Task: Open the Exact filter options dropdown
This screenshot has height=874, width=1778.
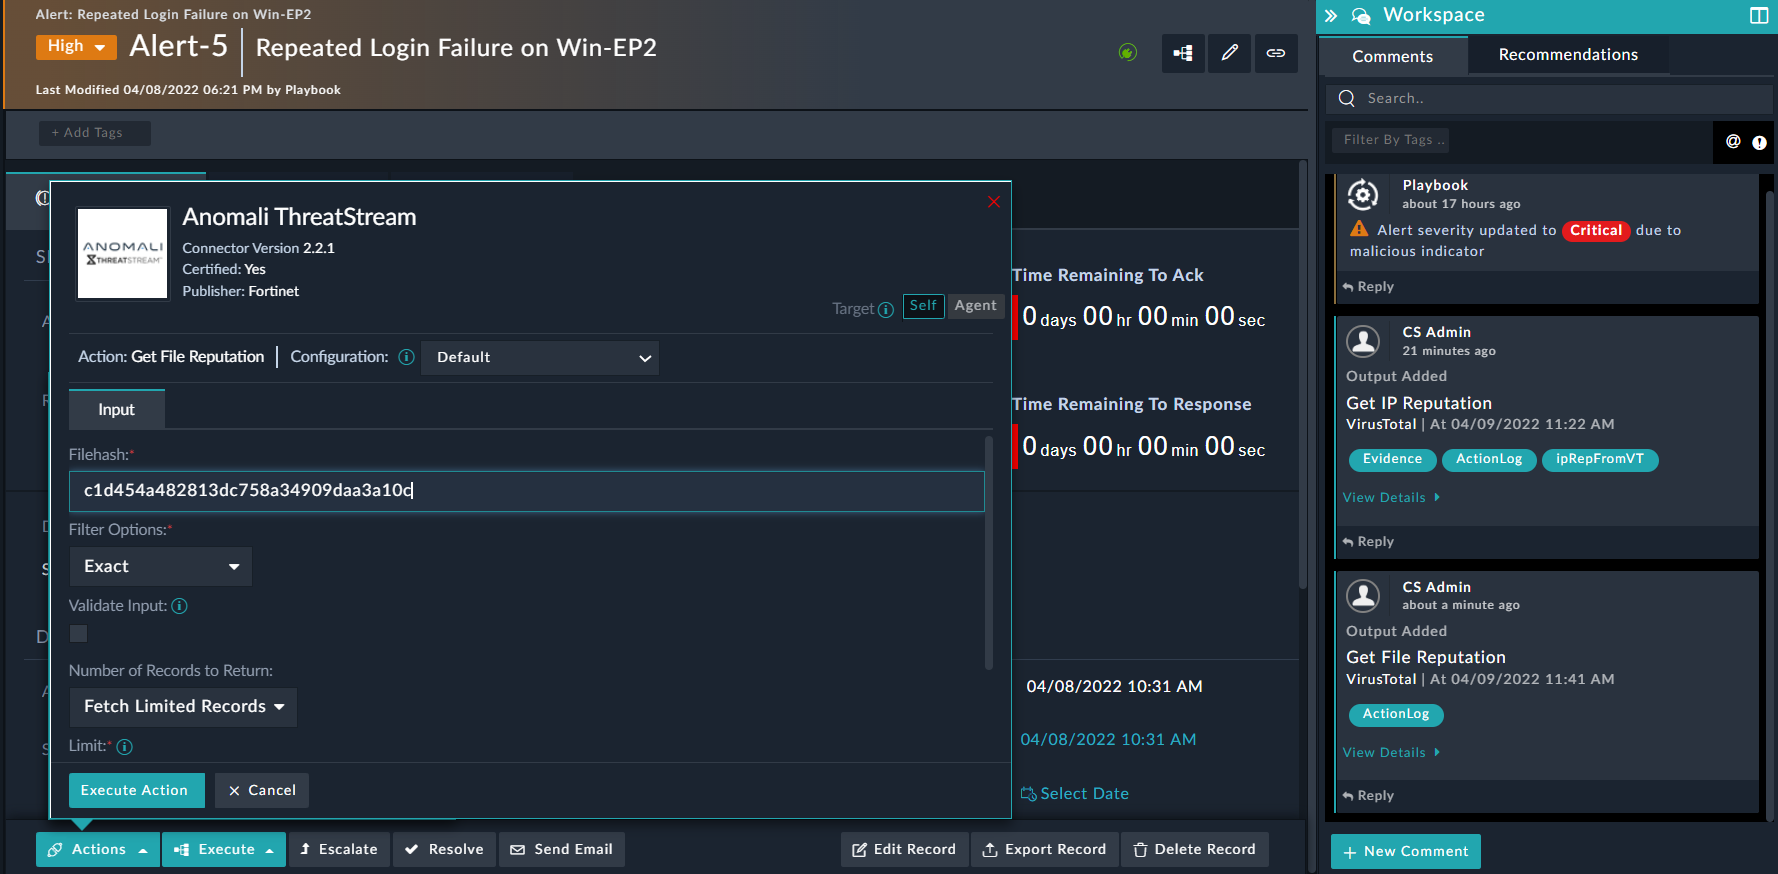Action: [160, 567]
